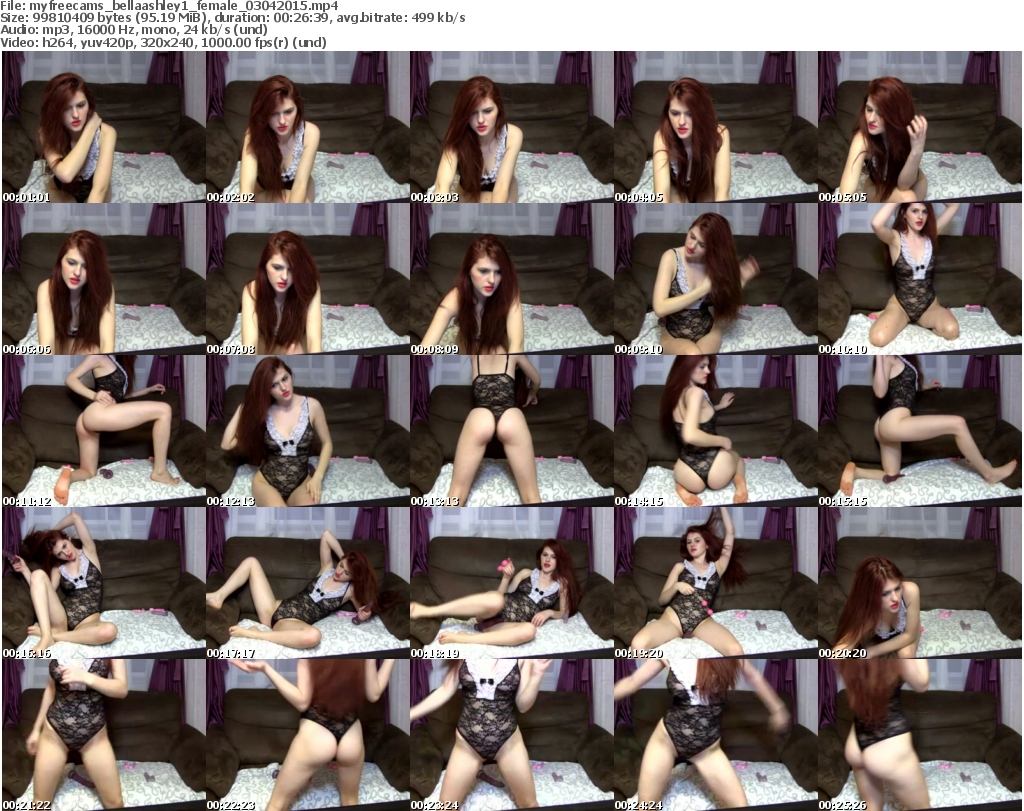Viewport: 1024px width, 811px height.
Task: Open the thumbnail stamped 00:25:26
Action: point(920,735)
